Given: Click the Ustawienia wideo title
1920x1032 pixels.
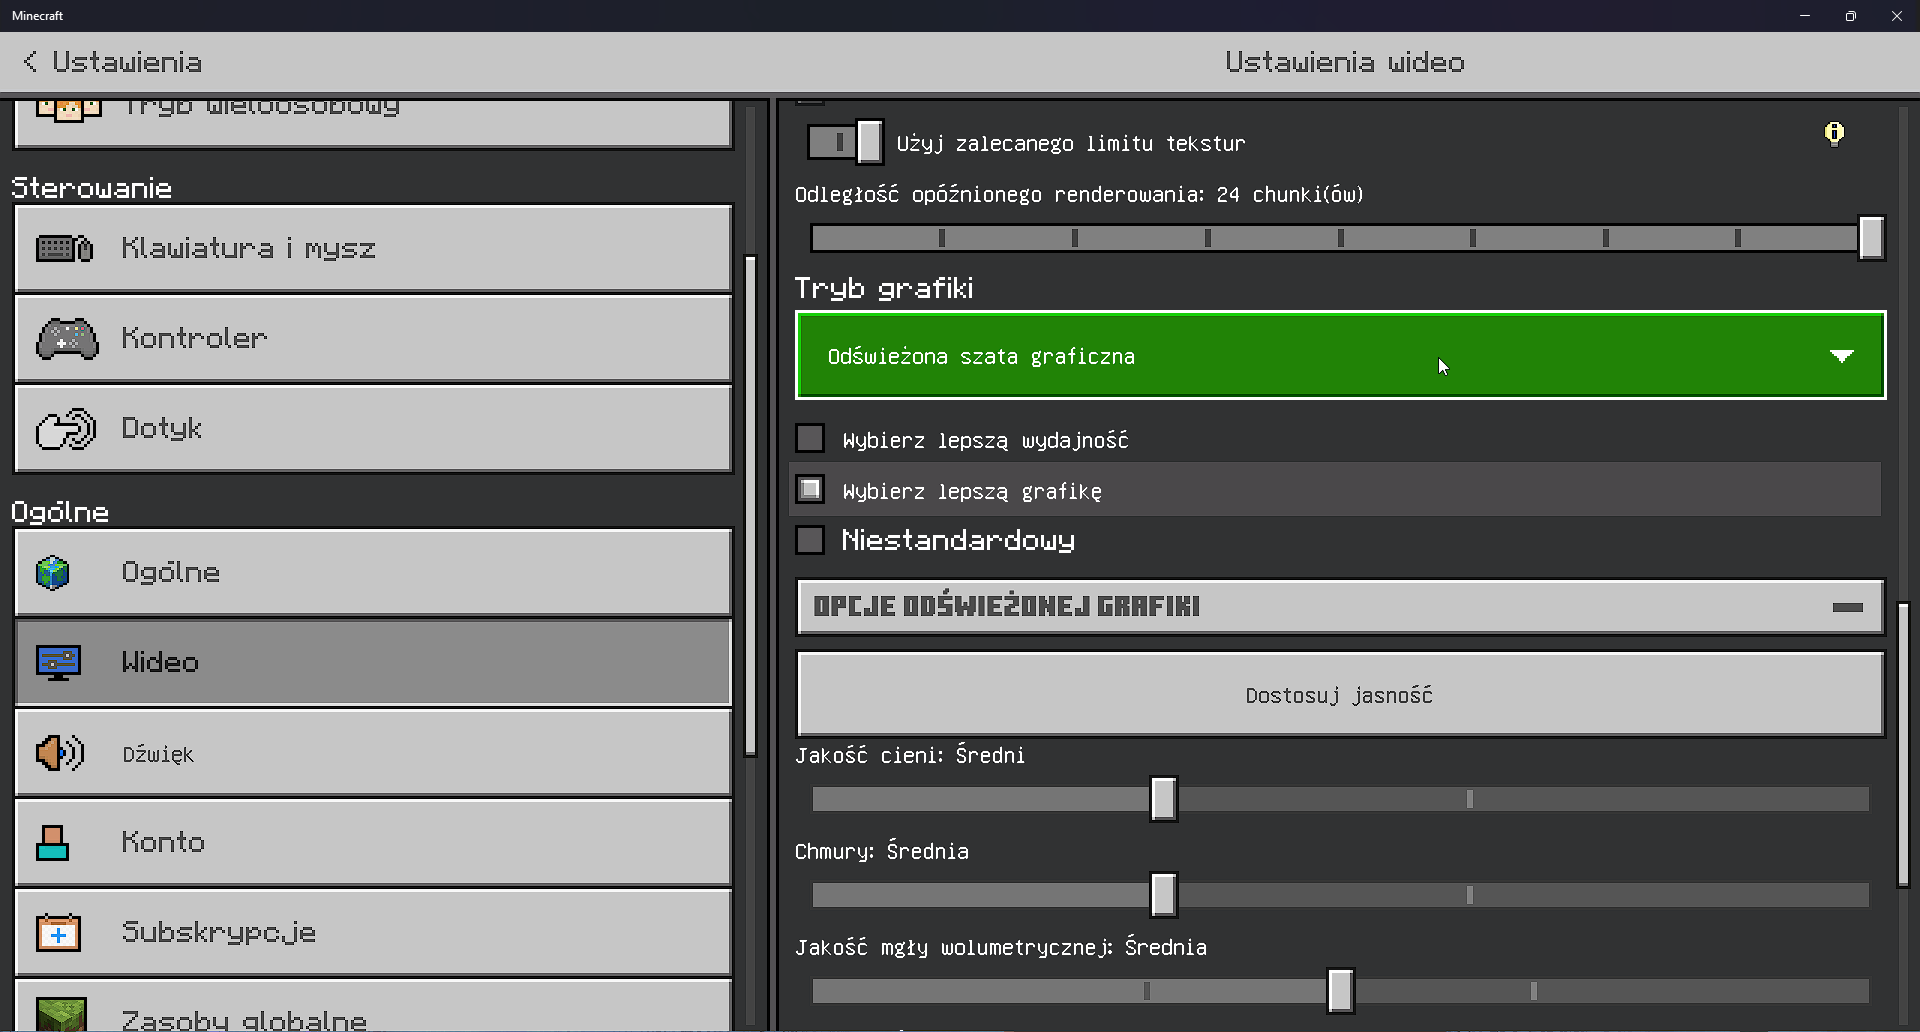Looking at the screenshot, I should tap(1345, 62).
